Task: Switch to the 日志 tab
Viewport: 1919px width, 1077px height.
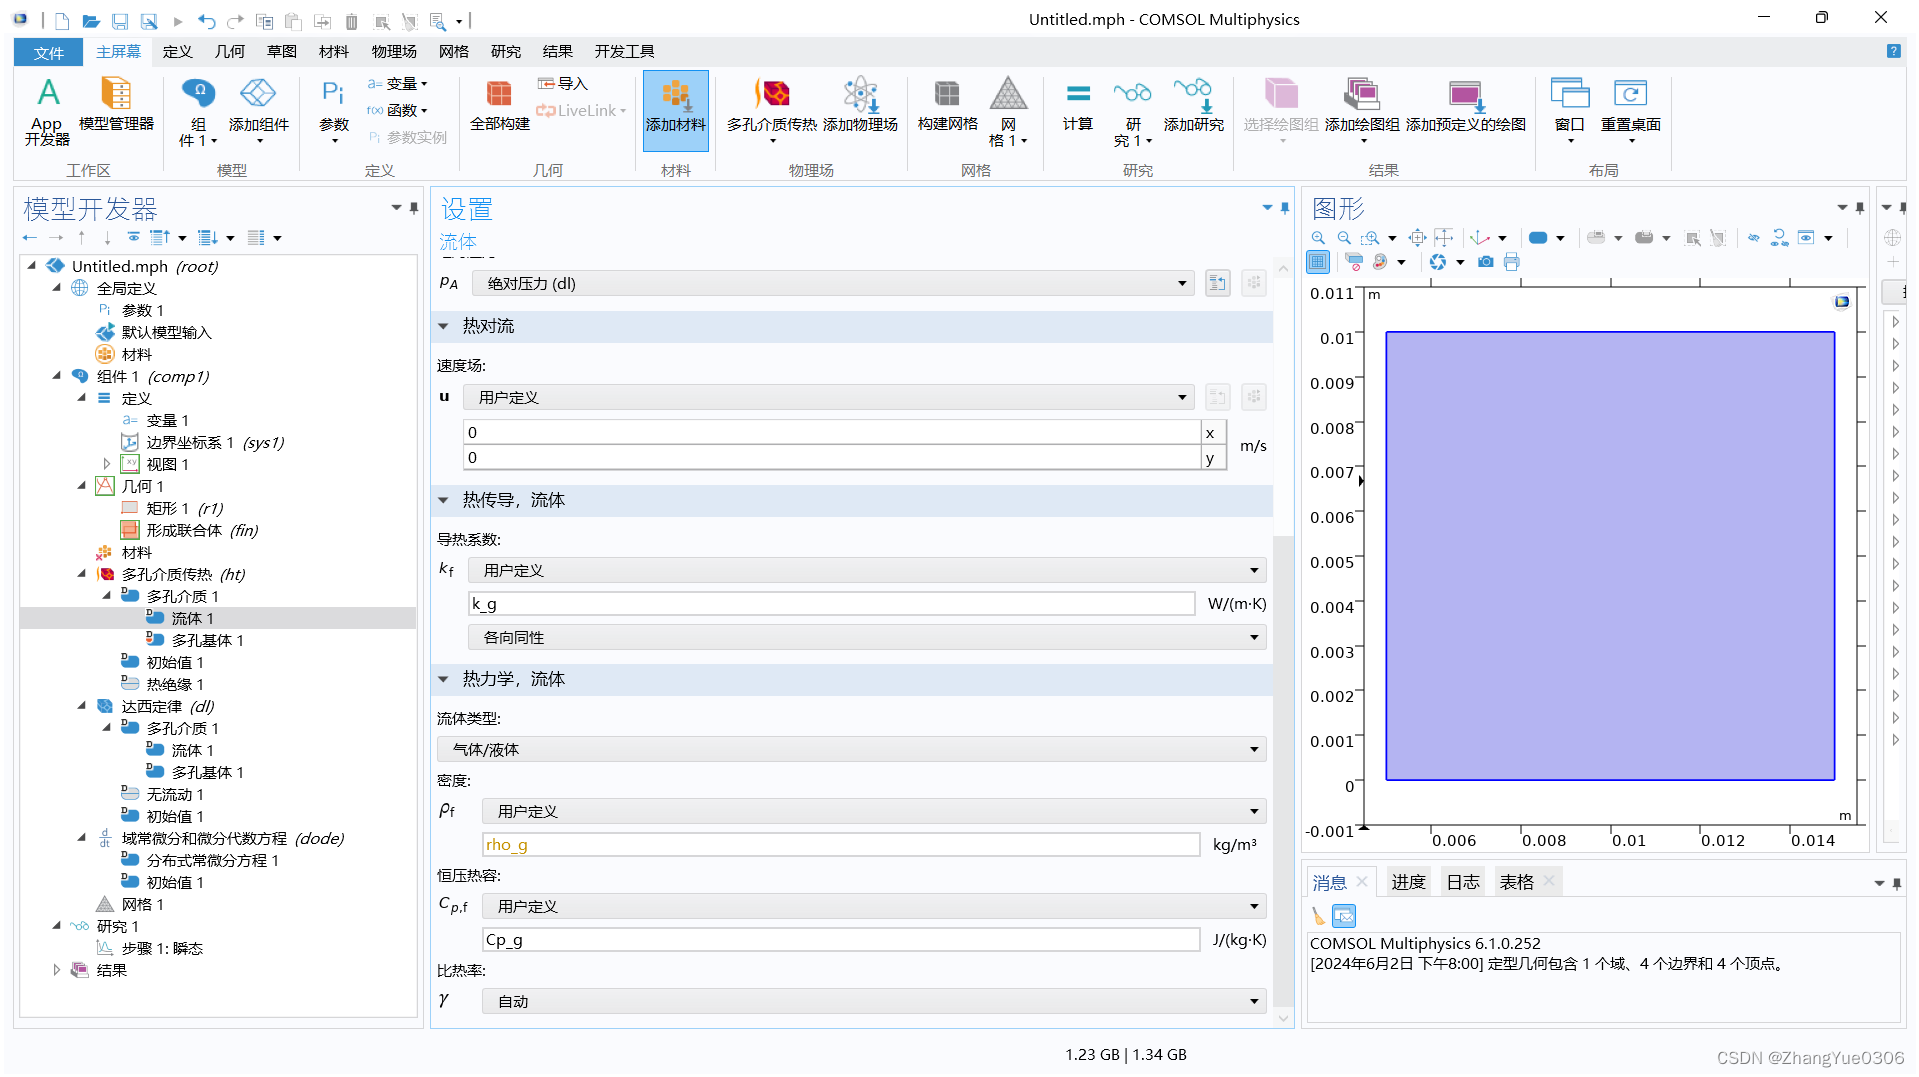Action: point(1462,882)
